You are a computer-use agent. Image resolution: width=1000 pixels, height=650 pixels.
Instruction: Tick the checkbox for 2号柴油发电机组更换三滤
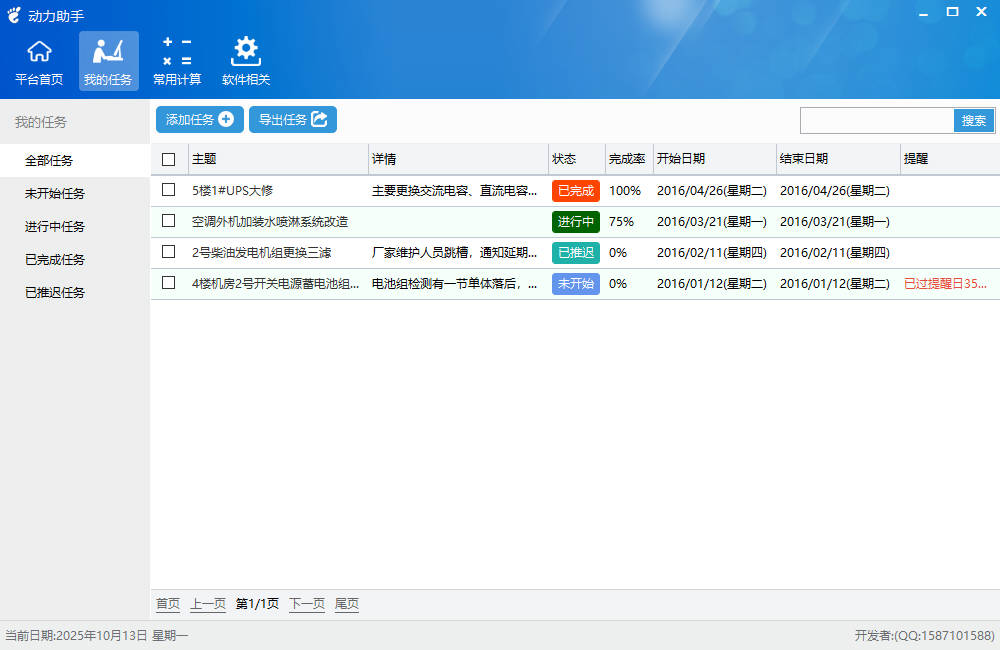pyautogui.click(x=168, y=252)
